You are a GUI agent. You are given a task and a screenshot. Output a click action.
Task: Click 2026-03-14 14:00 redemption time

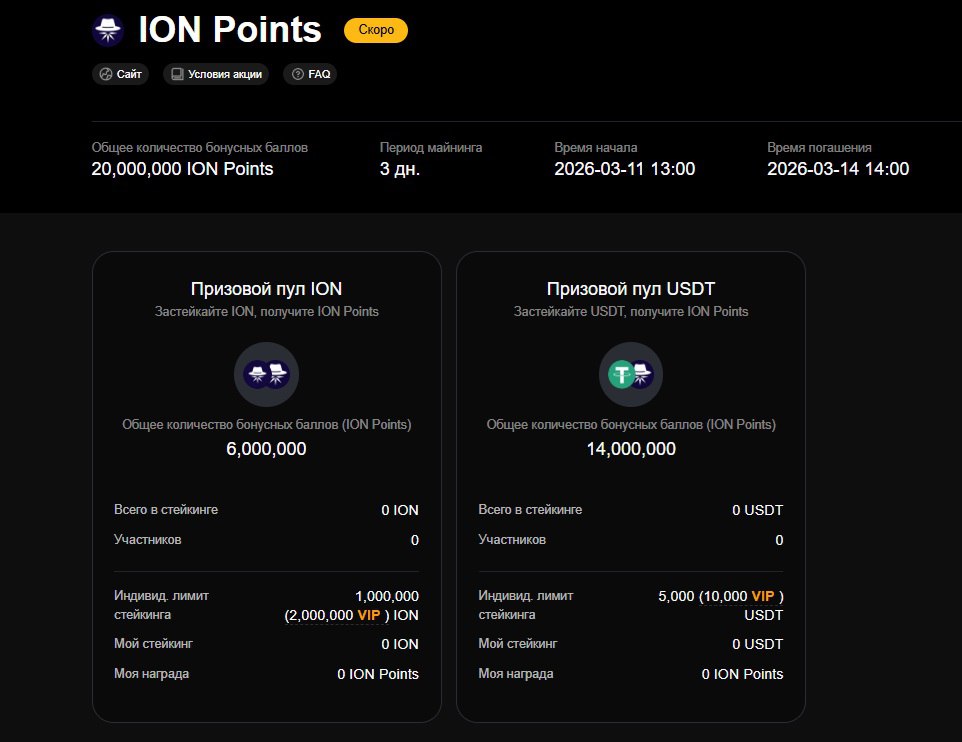[x=838, y=169]
